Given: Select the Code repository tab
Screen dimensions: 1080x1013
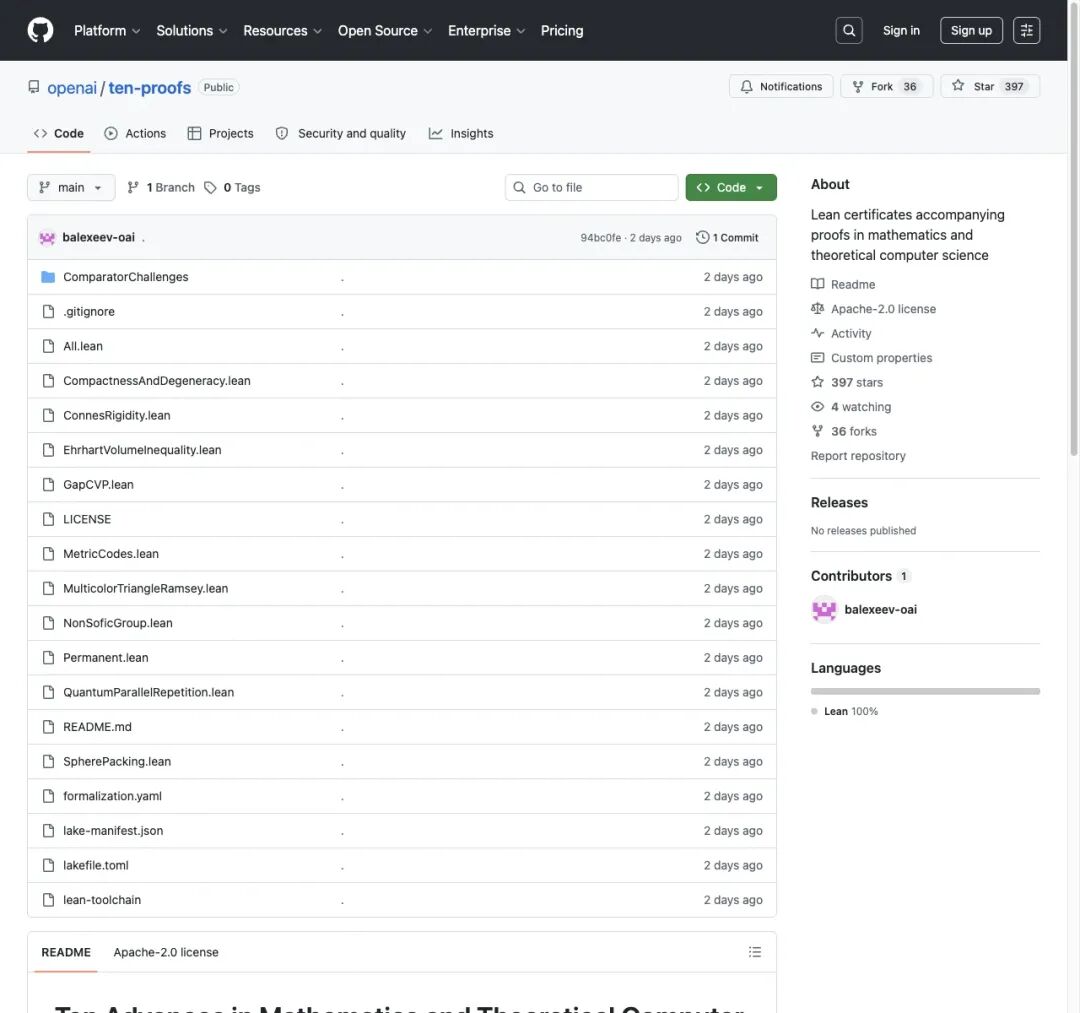Looking at the screenshot, I should pos(59,134).
